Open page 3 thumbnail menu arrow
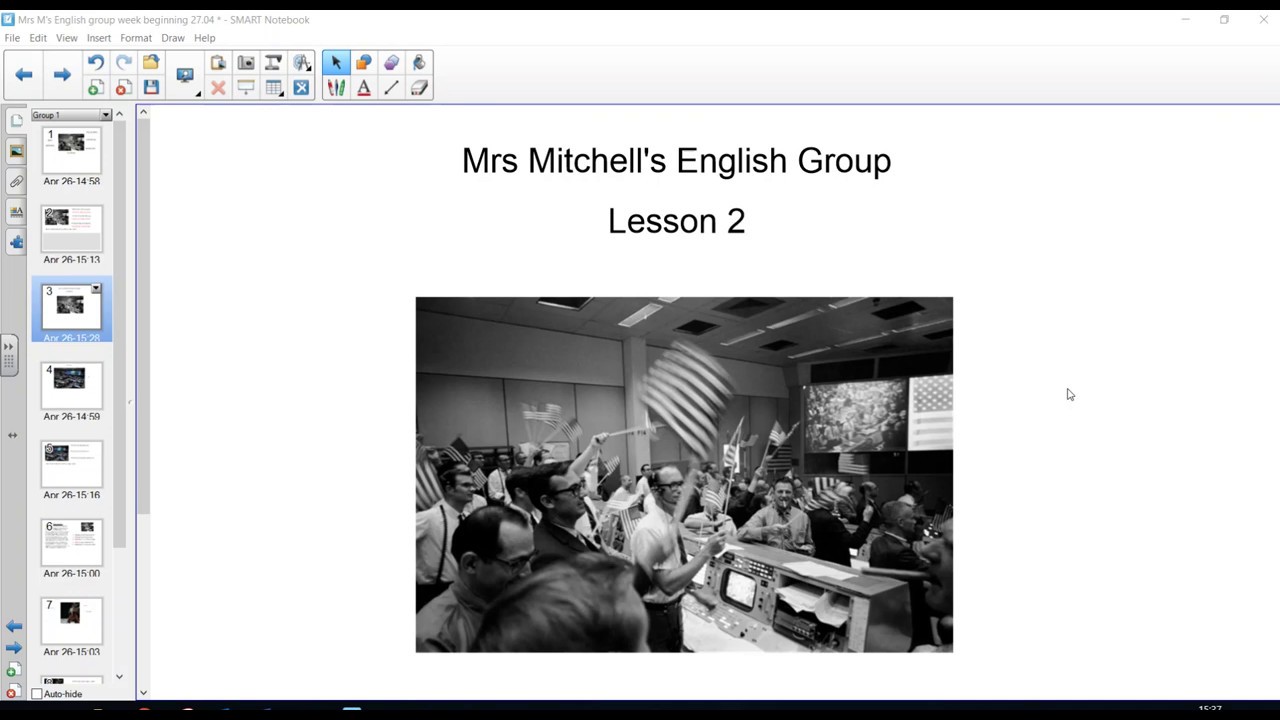Screen dimensions: 1280x720 [96, 289]
